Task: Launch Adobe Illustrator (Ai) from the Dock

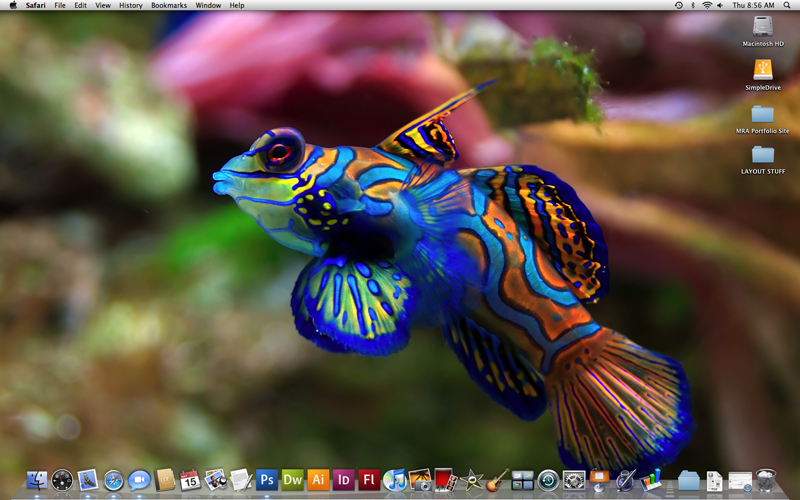Action: [318, 480]
